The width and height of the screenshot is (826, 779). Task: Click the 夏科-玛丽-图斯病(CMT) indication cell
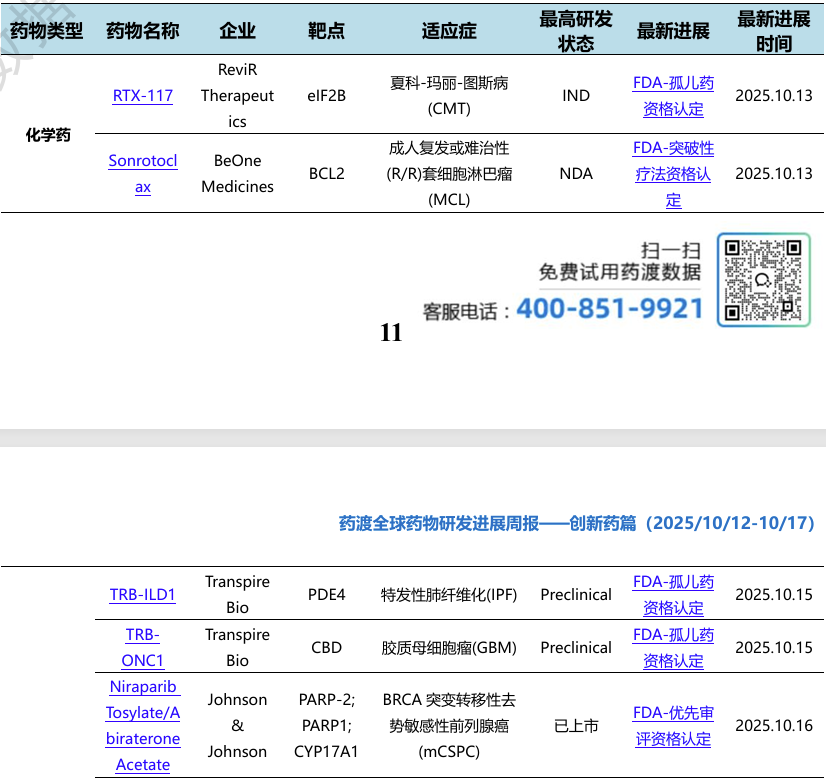point(449,96)
